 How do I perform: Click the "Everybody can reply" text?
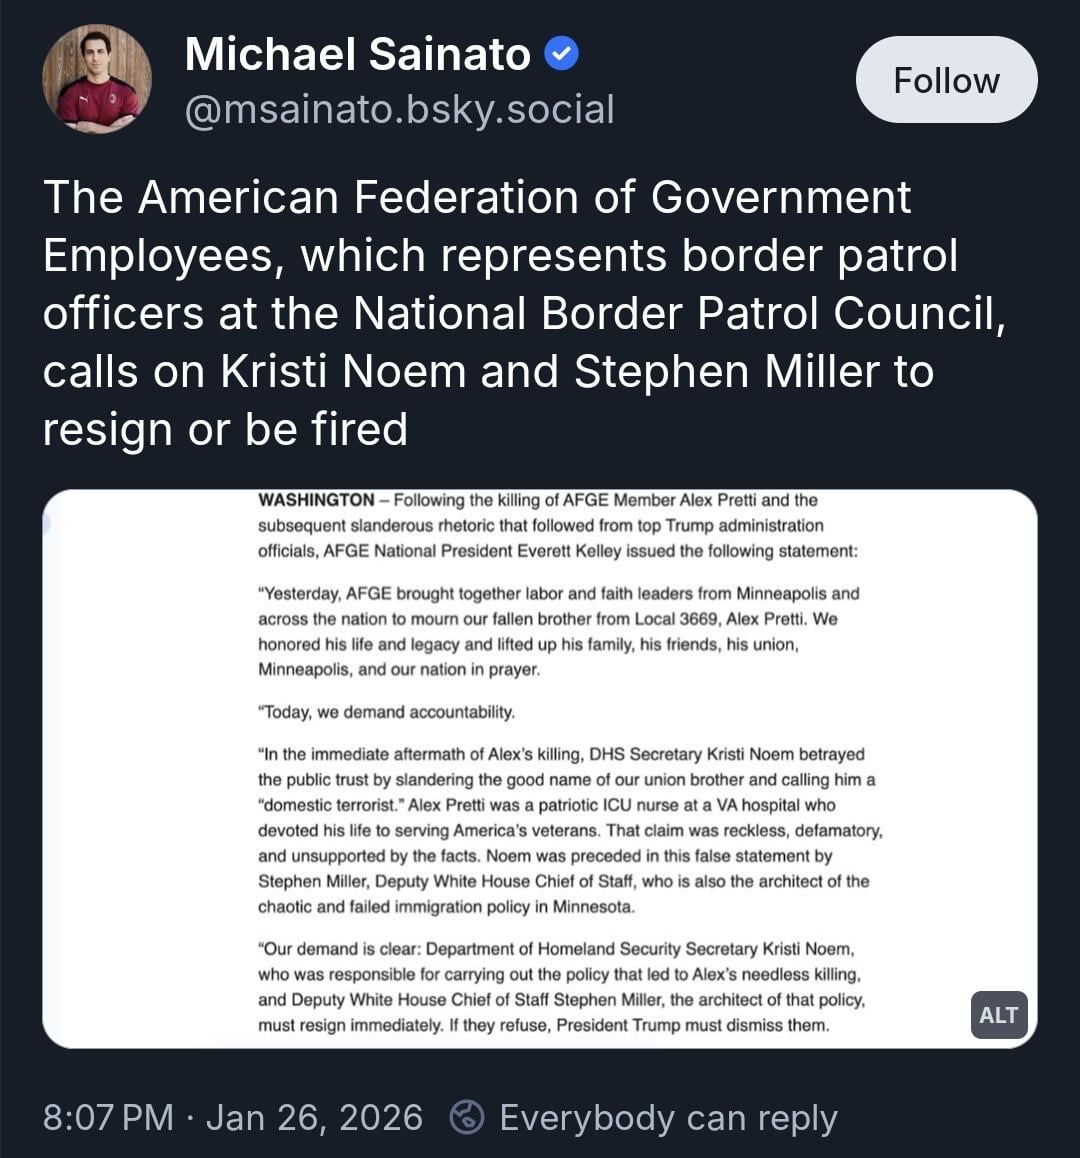[668, 1117]
